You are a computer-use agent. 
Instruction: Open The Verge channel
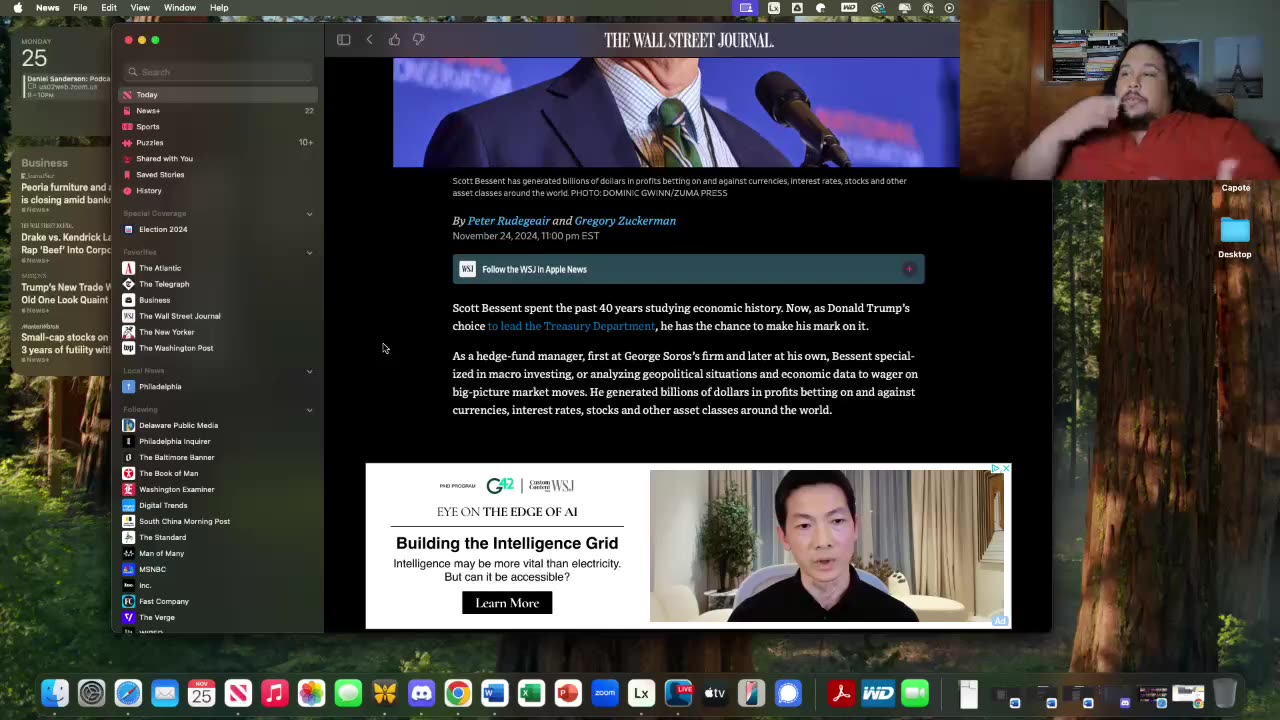pos(157,617)
